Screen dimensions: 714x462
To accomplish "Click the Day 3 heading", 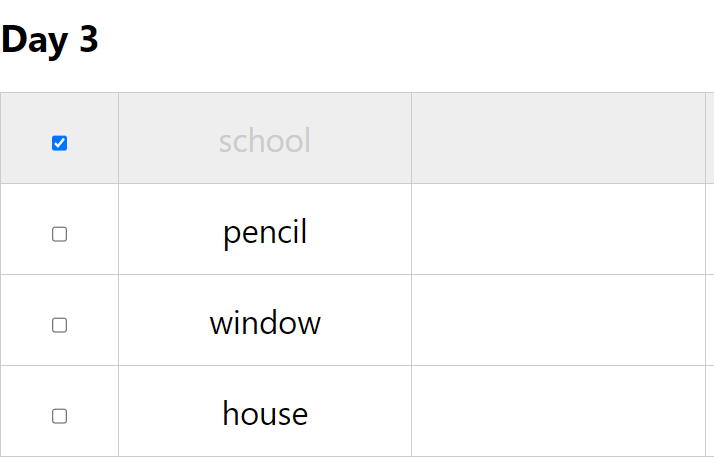I will [x=50, y=40].
